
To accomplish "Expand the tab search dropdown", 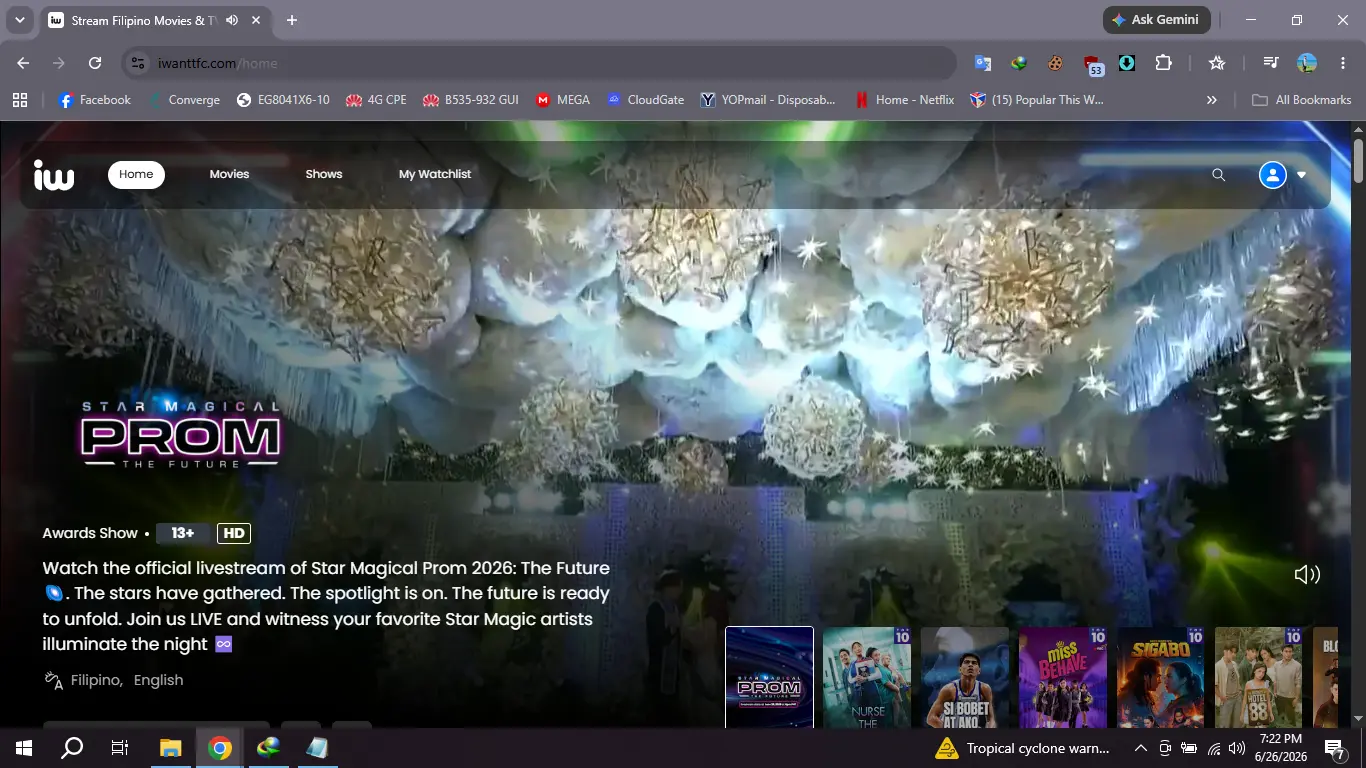I will pos(20,20).
